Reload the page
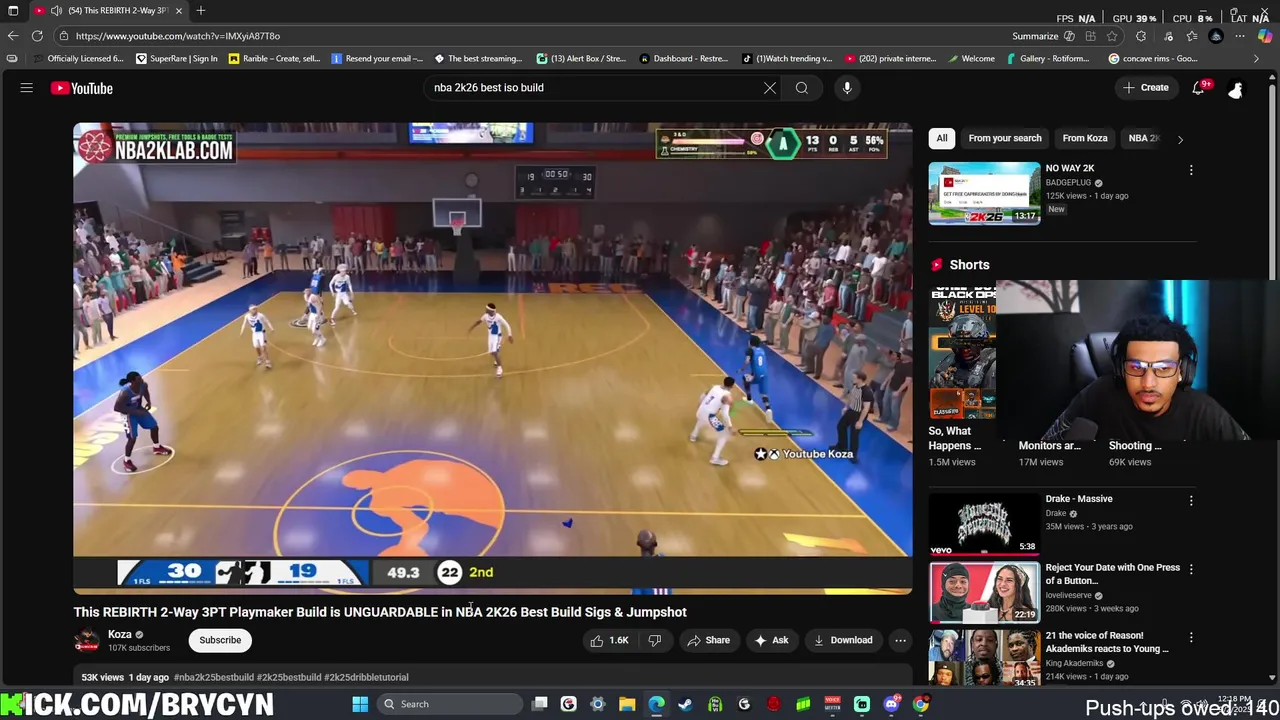1280x720 pixels. (x=37, y=36)
